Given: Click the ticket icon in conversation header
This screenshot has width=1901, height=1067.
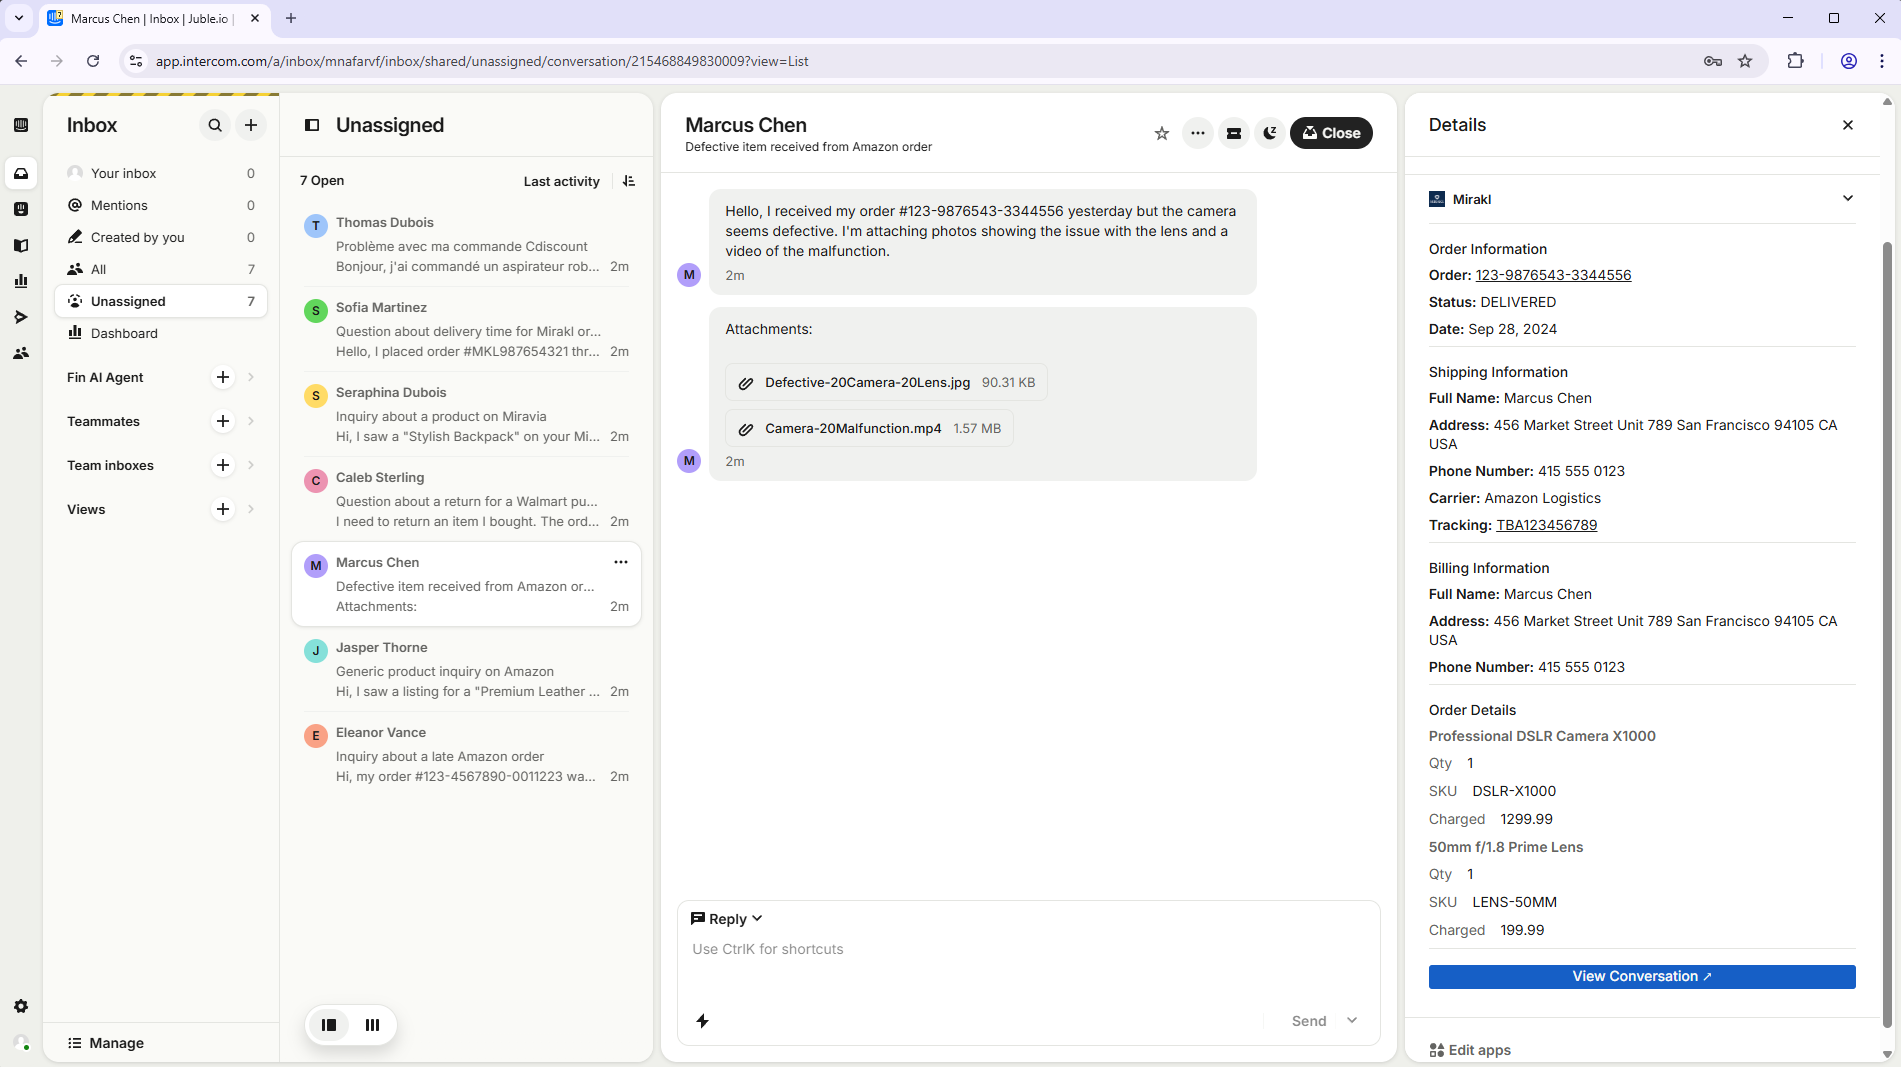Looking at the screenshot, I should [1234, 133].
